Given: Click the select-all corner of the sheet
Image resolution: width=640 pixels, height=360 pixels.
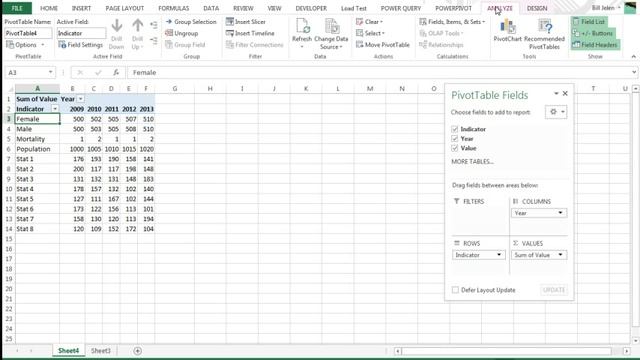Looking at the screenshot, I should coord(10,89).
